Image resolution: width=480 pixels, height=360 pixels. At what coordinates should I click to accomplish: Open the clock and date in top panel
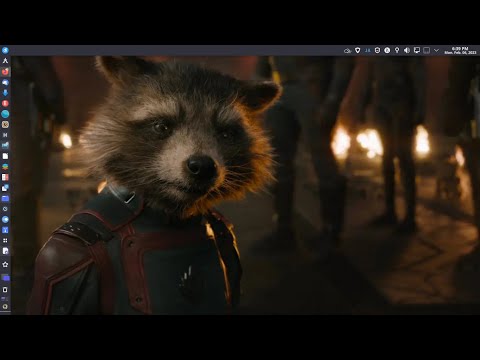460,50
